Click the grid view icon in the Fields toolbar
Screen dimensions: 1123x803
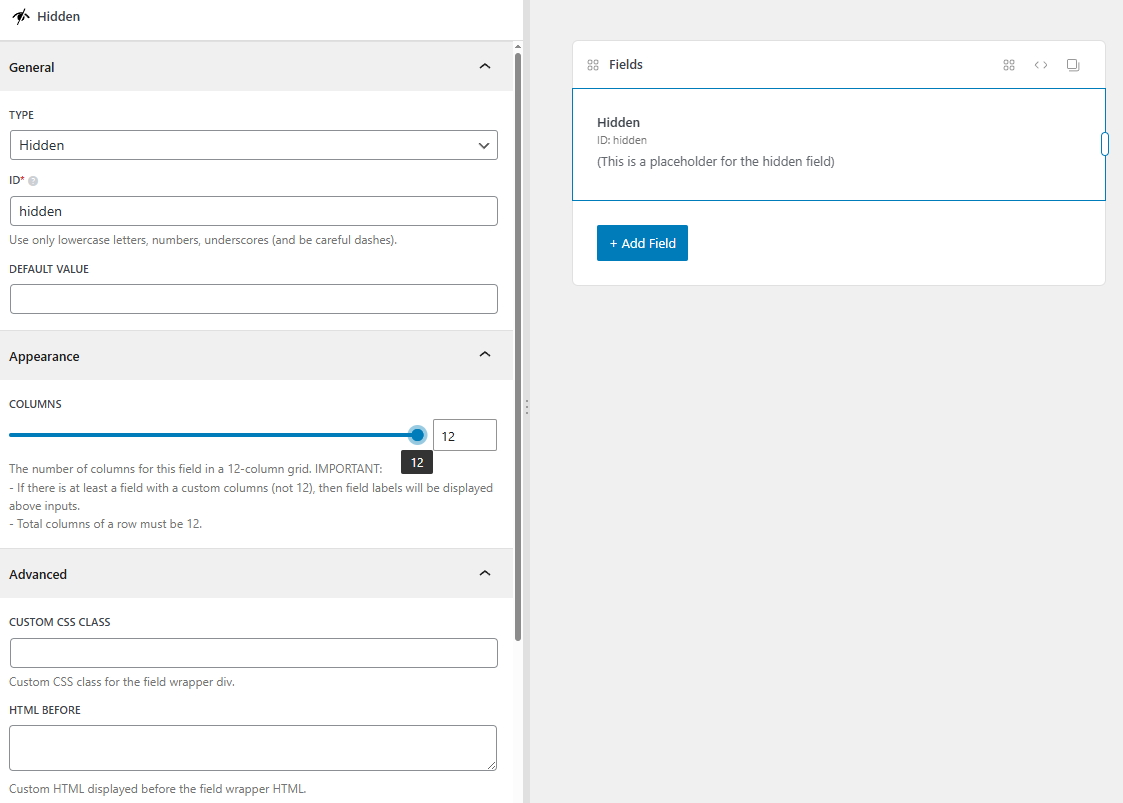click(1009, 65)
